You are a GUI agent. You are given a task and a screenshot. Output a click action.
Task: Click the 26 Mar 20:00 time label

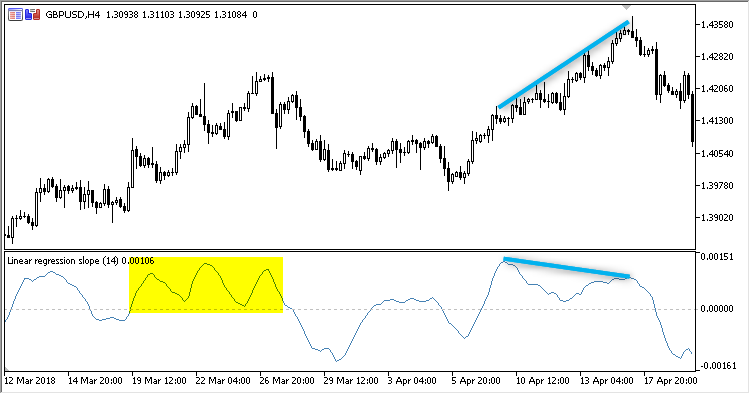coord(287,381)
